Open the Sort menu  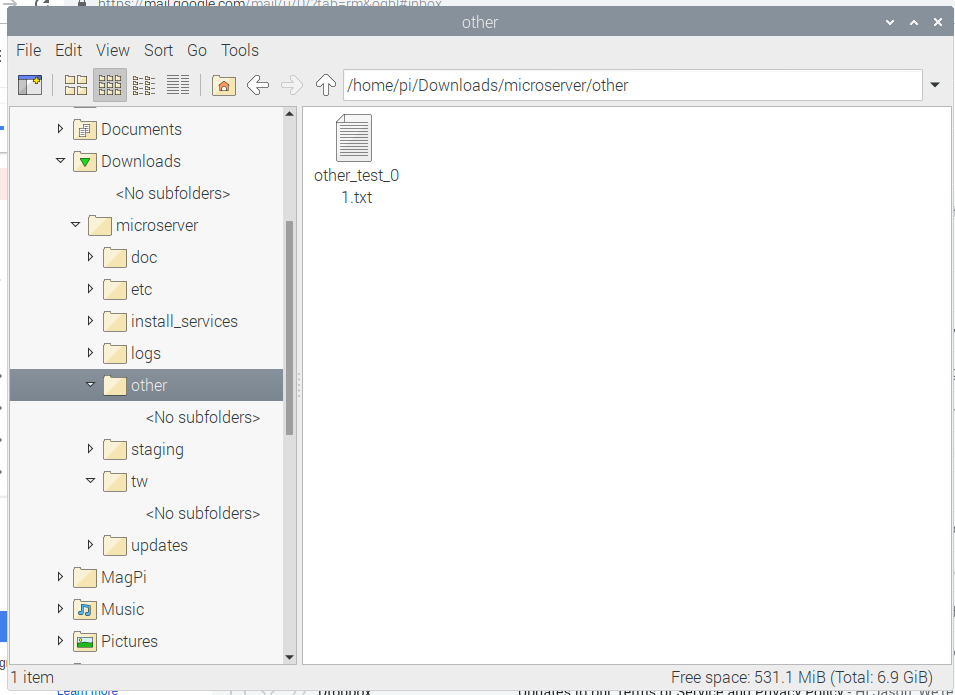pos(158,50)
